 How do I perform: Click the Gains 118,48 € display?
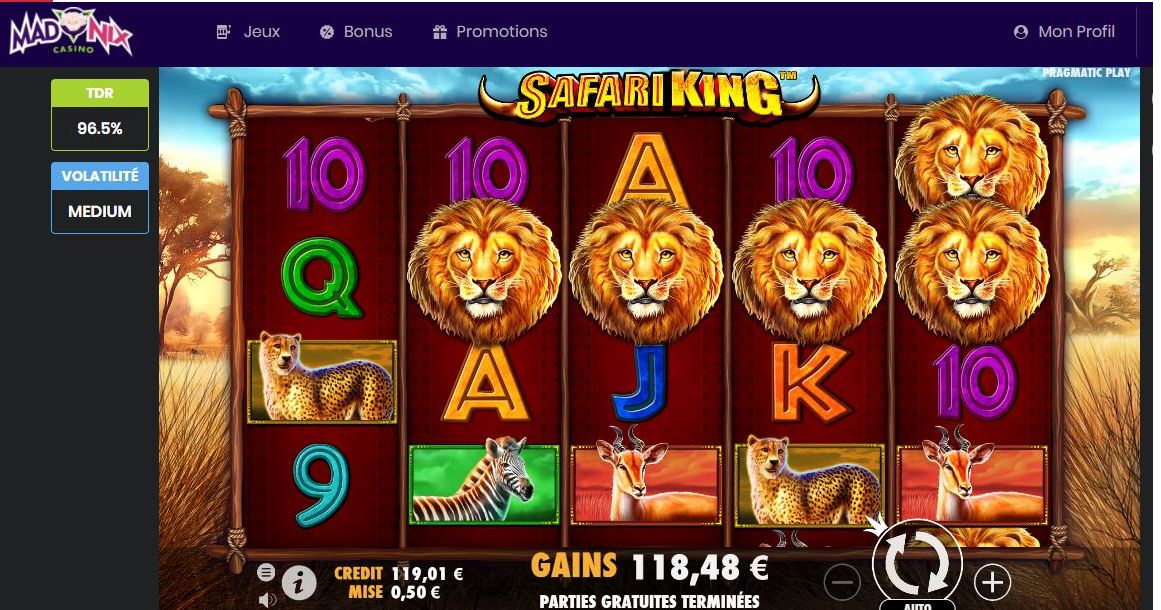coord(649,567)
